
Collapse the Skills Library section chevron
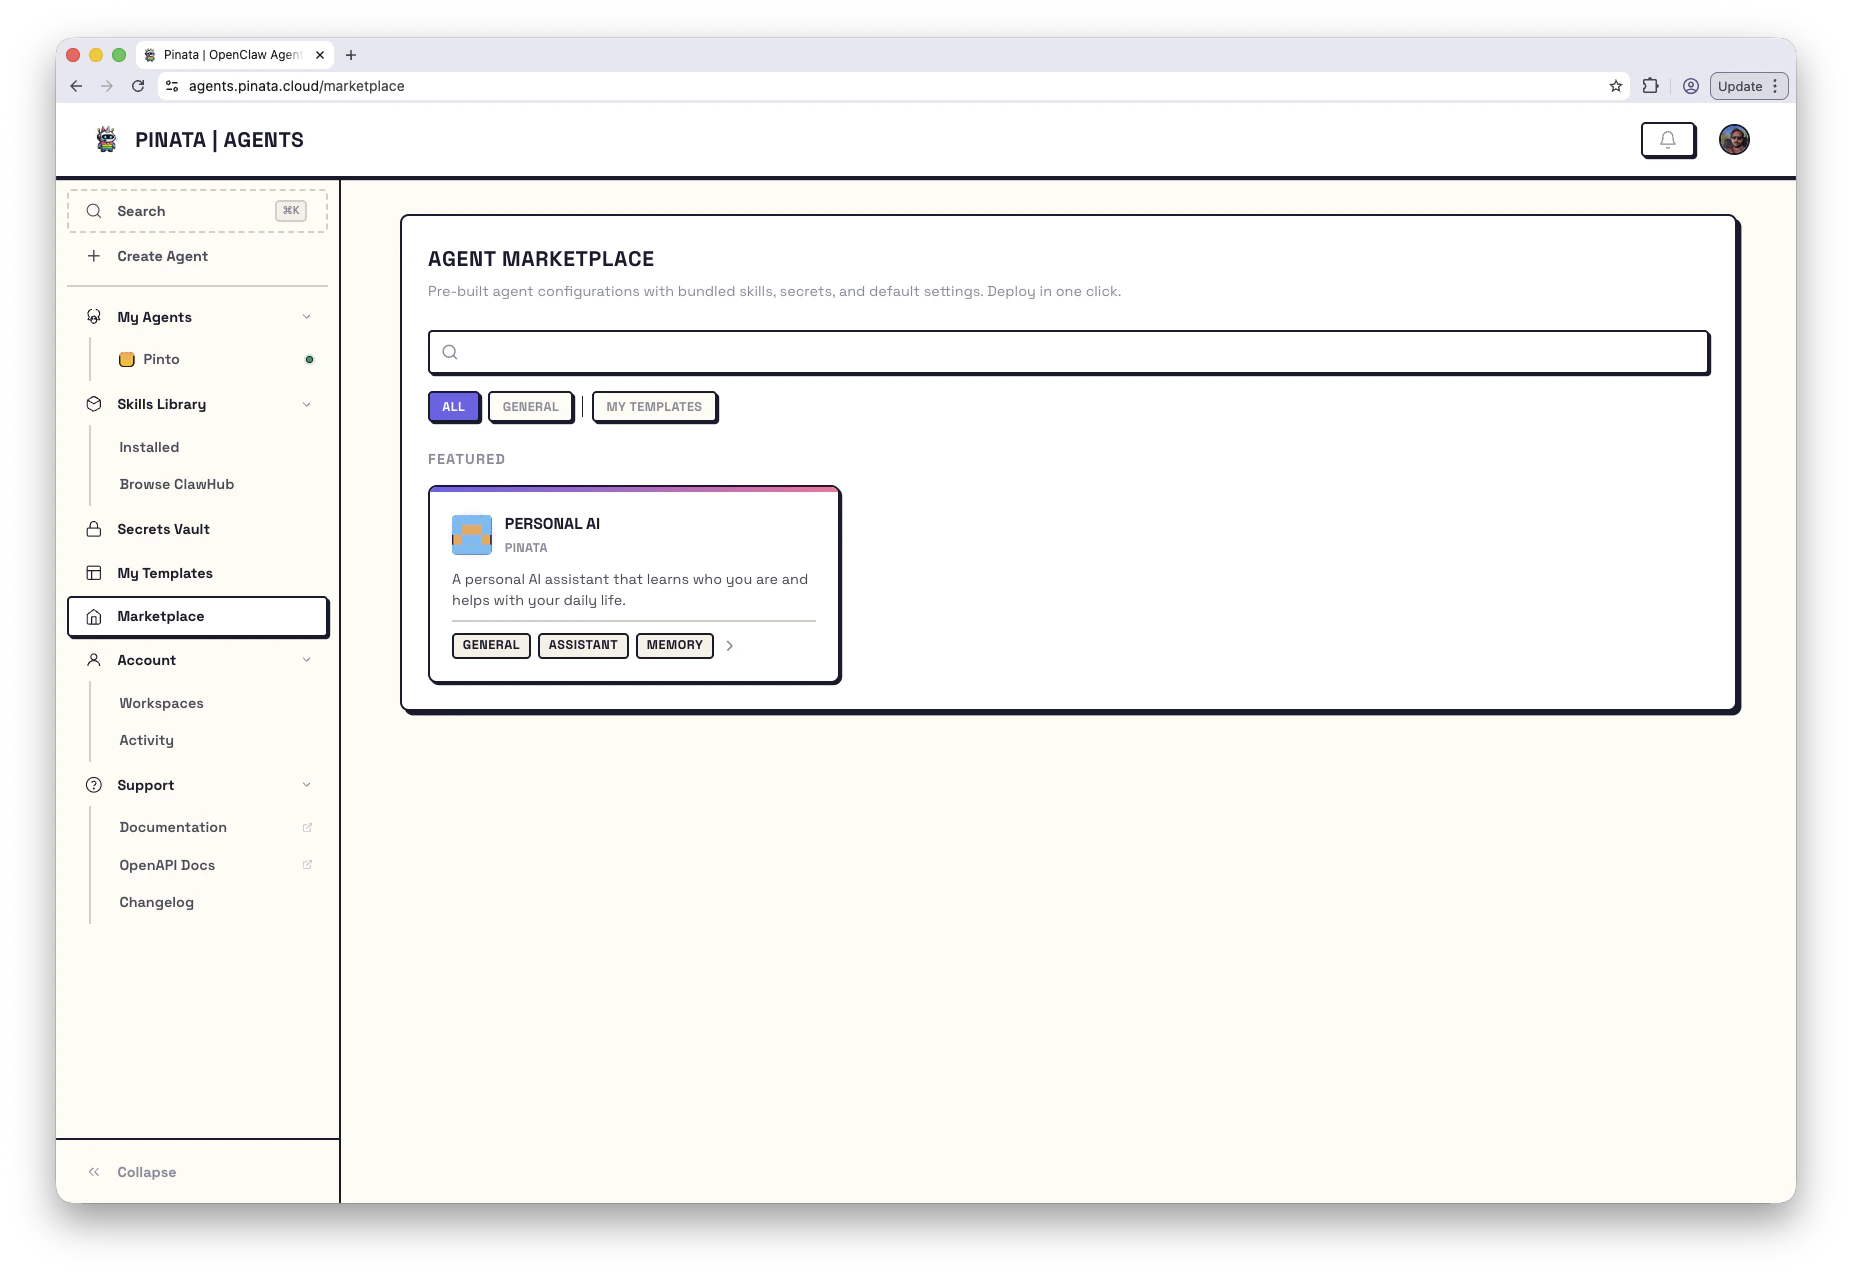tap(307, 404)
